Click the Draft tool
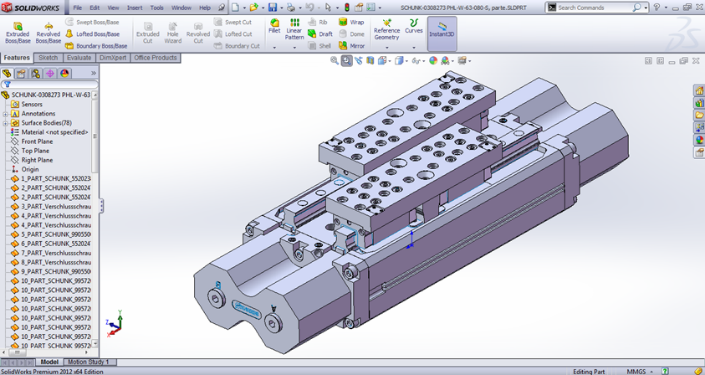The height and width of the screenshot is (375, 705). tap(320, 34)
